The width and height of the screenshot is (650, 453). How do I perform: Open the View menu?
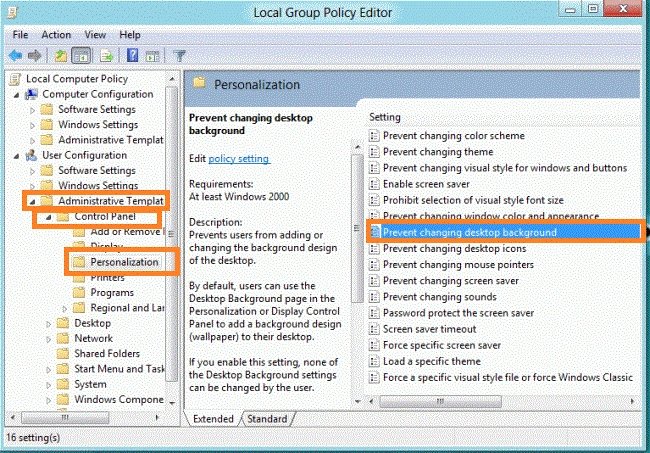pos(95,35)
